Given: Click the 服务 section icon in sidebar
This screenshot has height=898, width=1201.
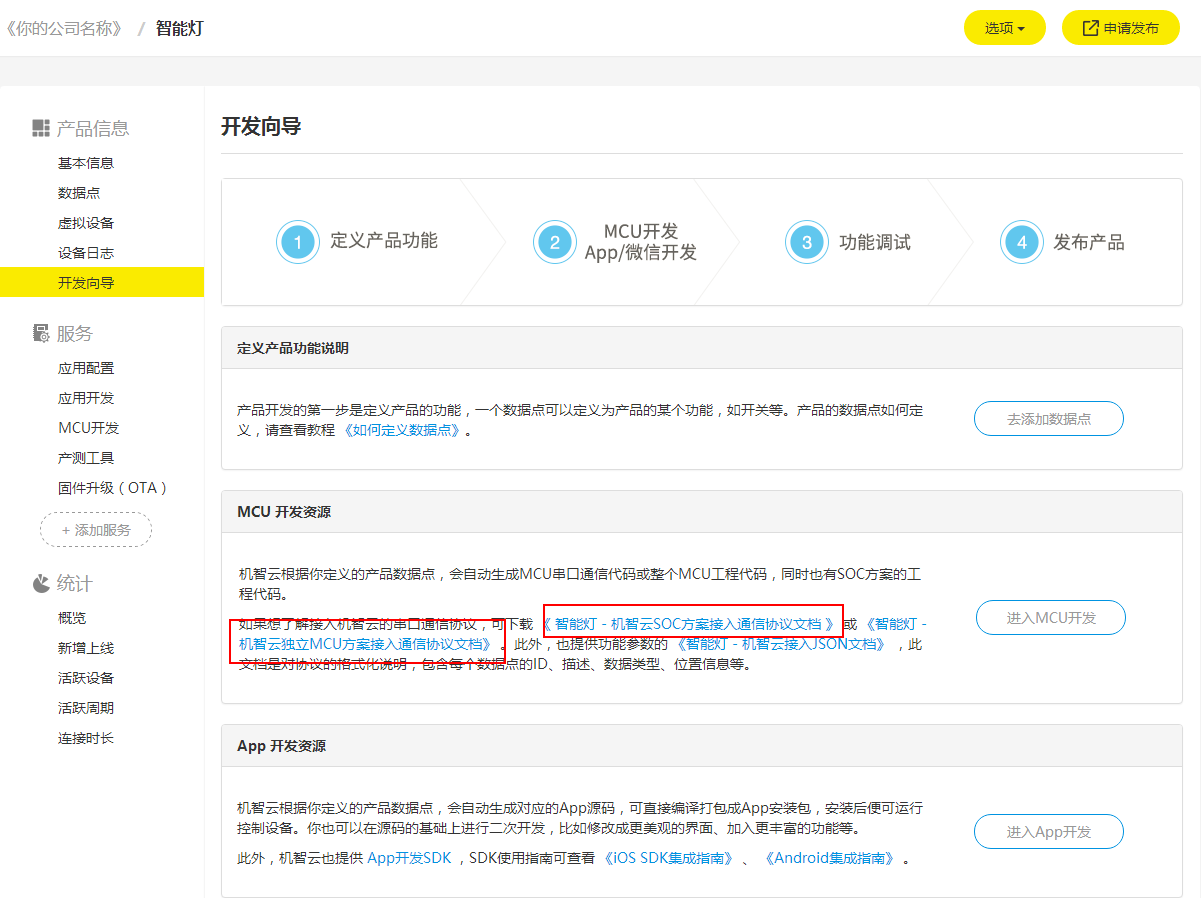Looking at the screenshot, I should coord(41,333).
